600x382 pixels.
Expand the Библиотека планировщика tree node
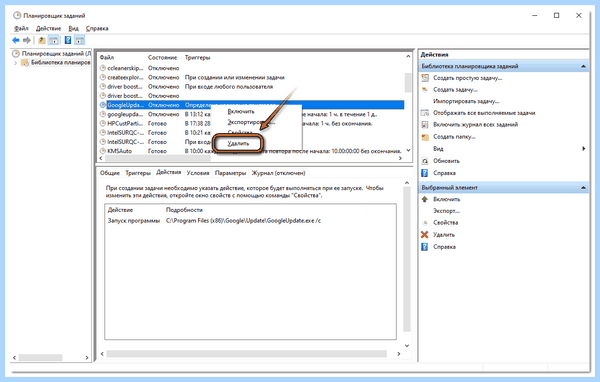tap(15, 63)
